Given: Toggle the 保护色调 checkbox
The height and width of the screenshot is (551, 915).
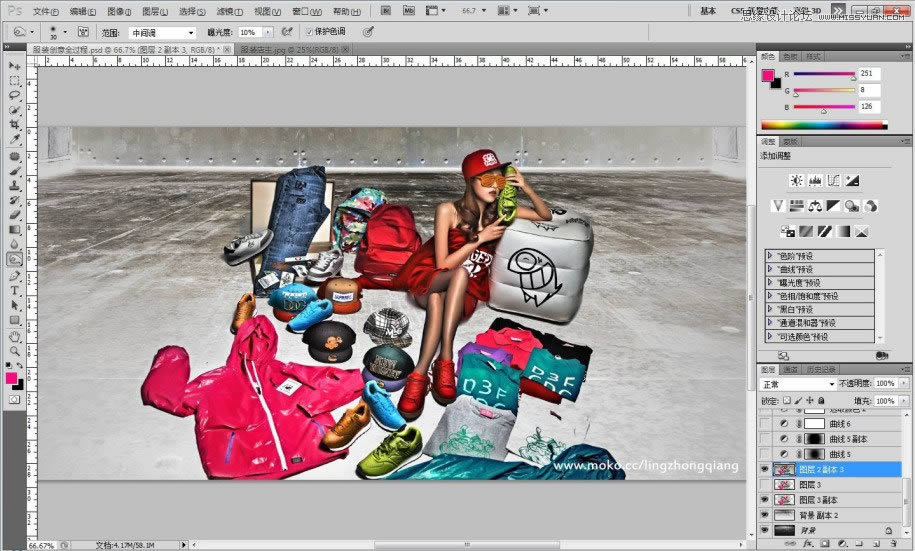Looking at the screenshot, I should point(308,32).
